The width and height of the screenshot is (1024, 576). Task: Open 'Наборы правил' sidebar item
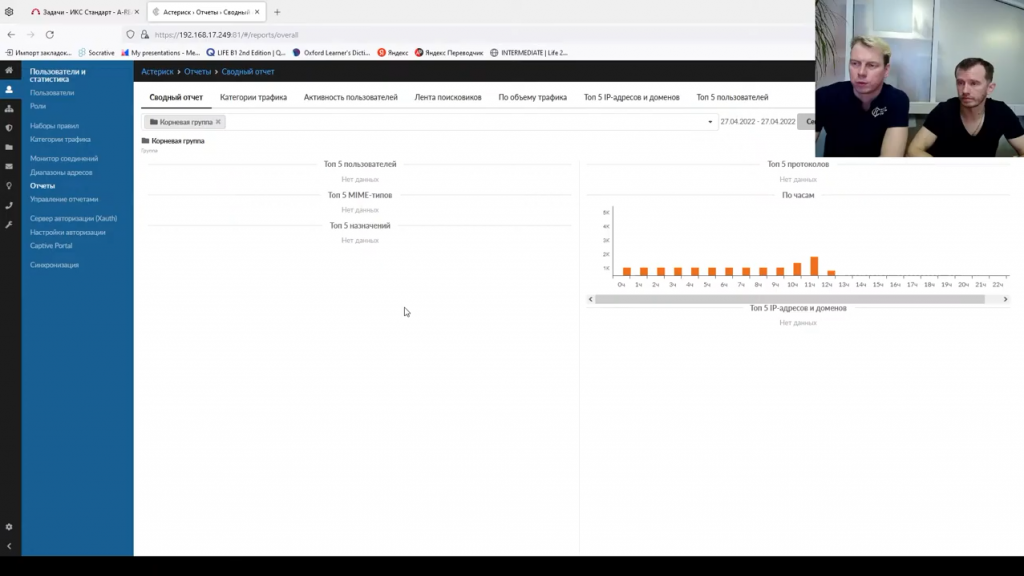pos(54,126)
